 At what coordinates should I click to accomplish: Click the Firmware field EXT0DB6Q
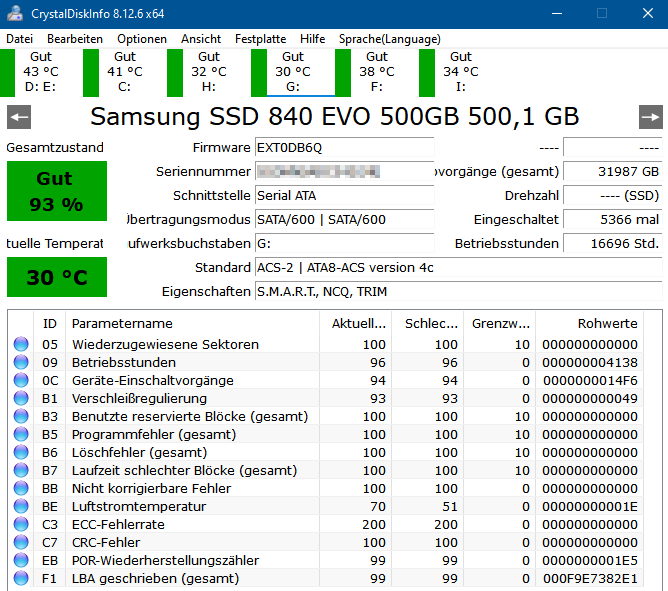[x=345, y=147]
